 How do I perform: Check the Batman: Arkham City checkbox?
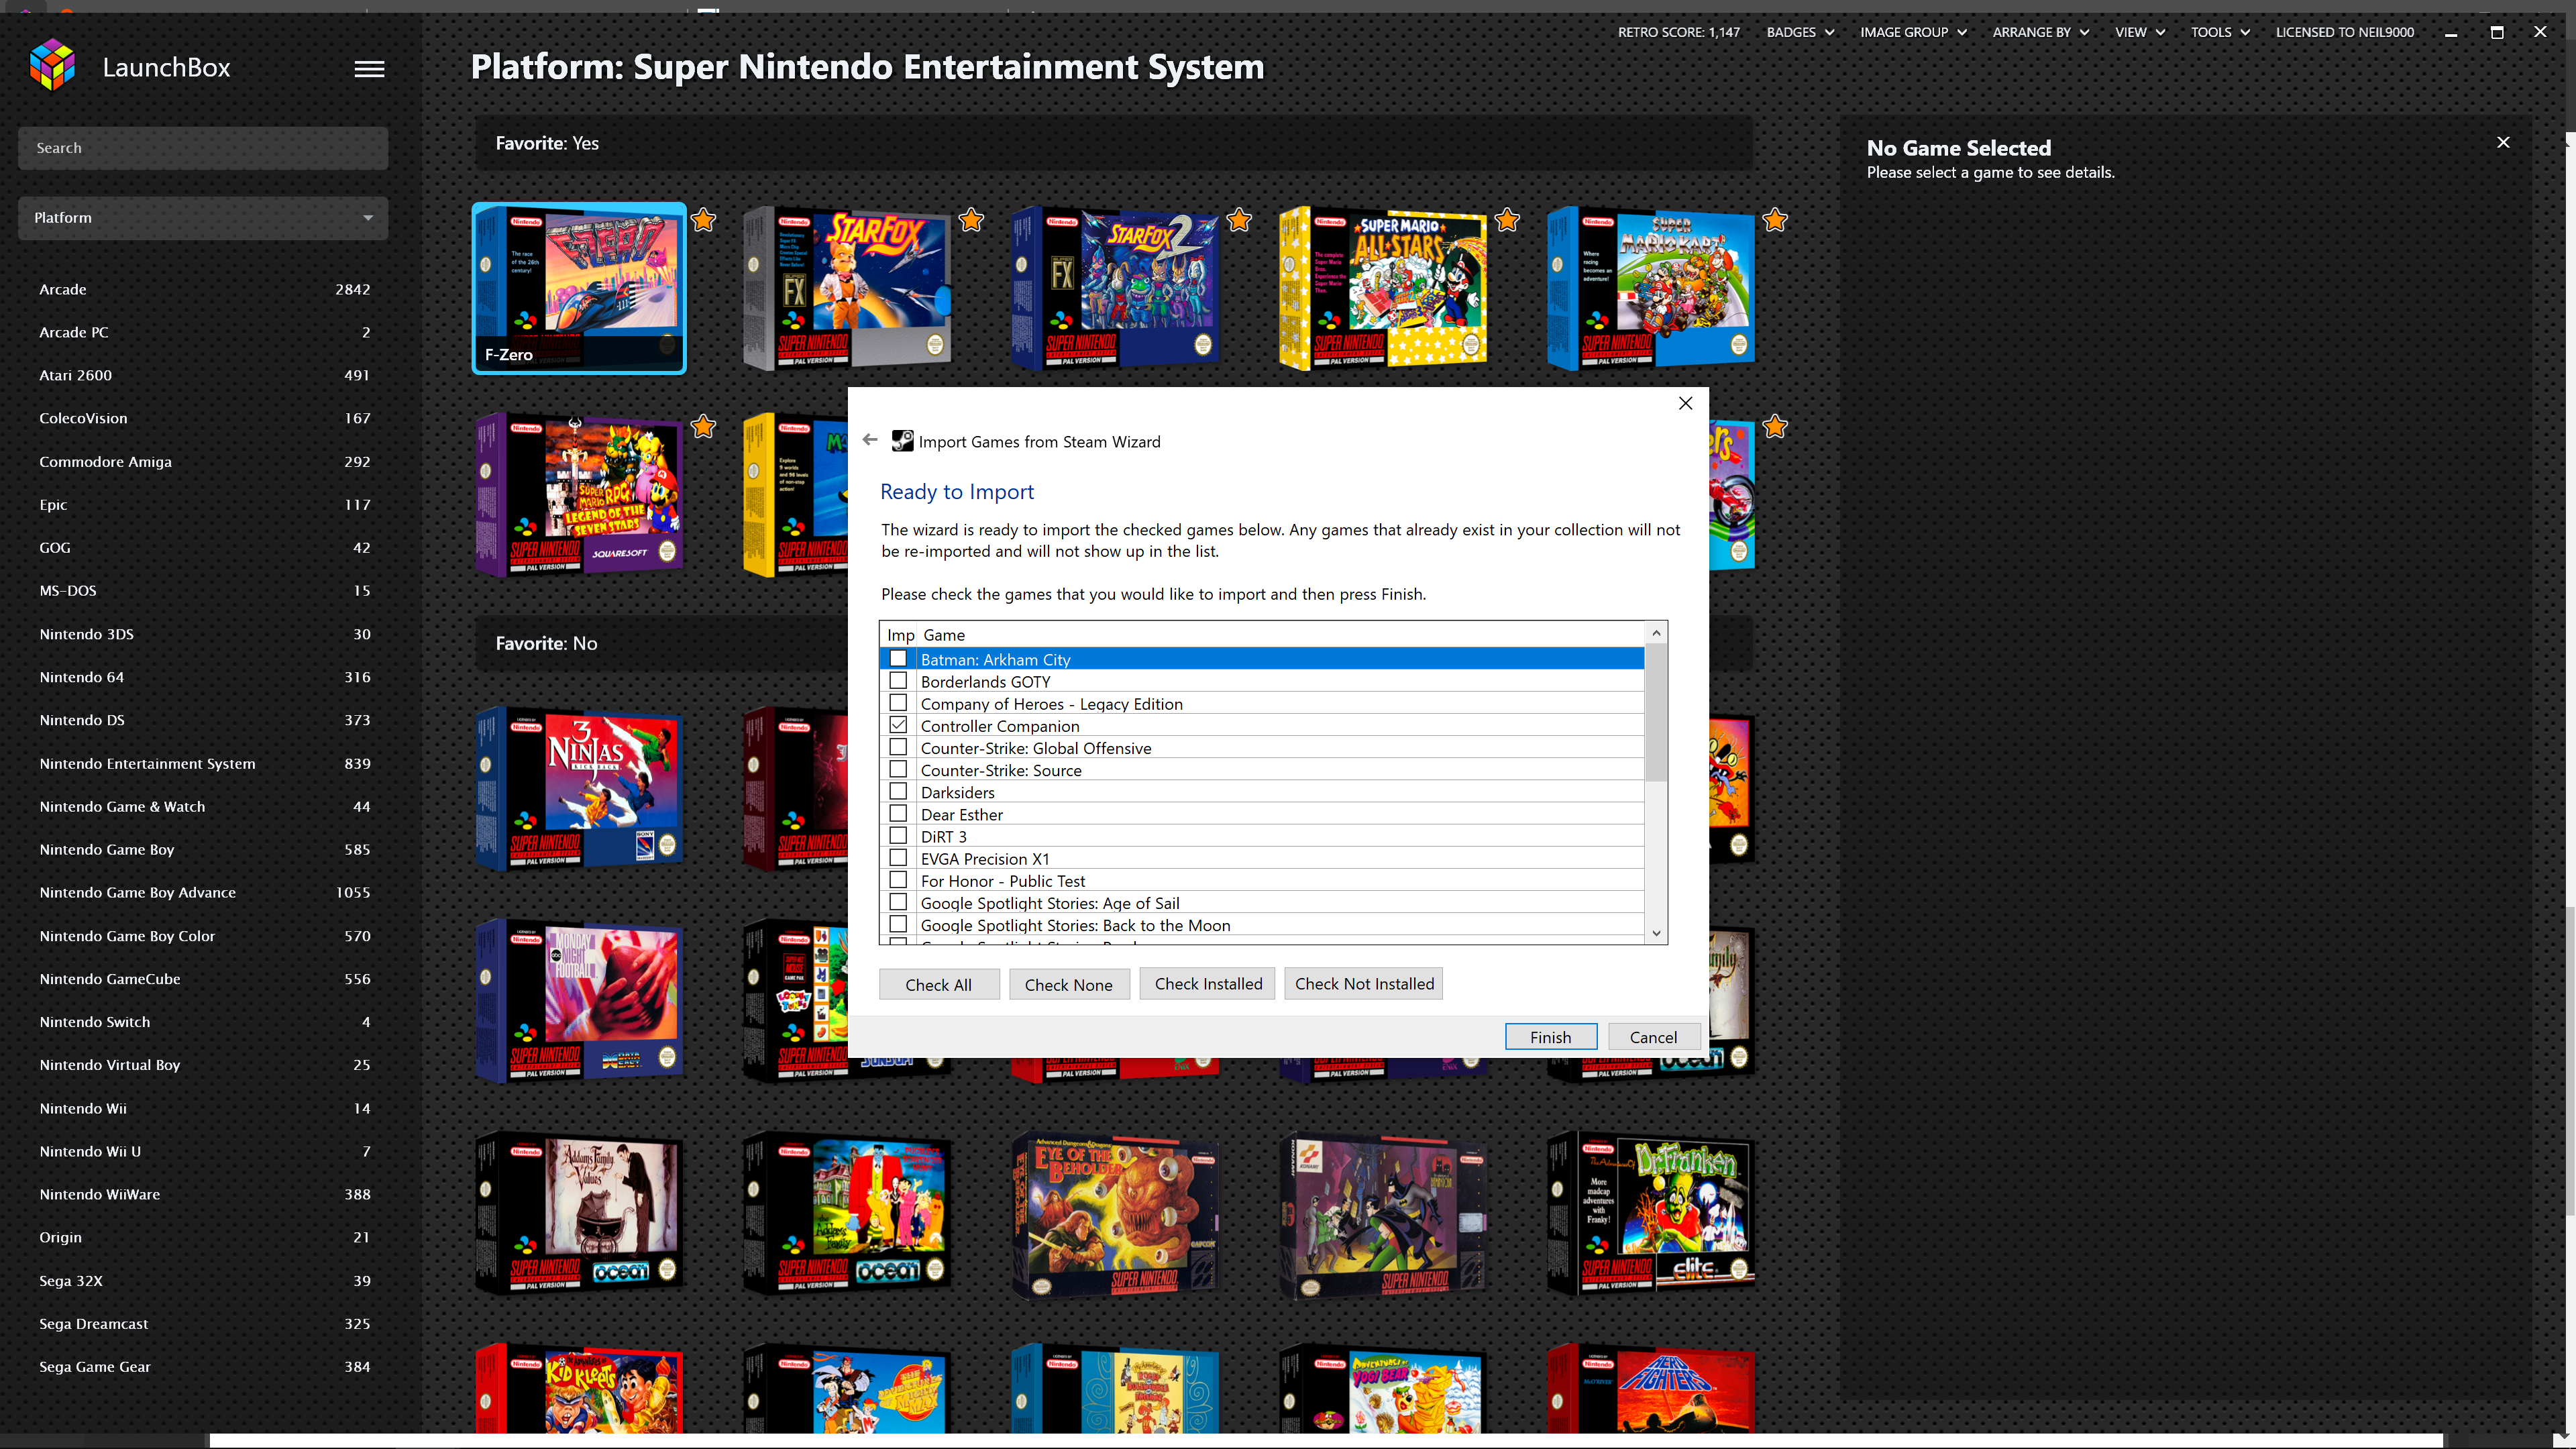coord(898,659)
